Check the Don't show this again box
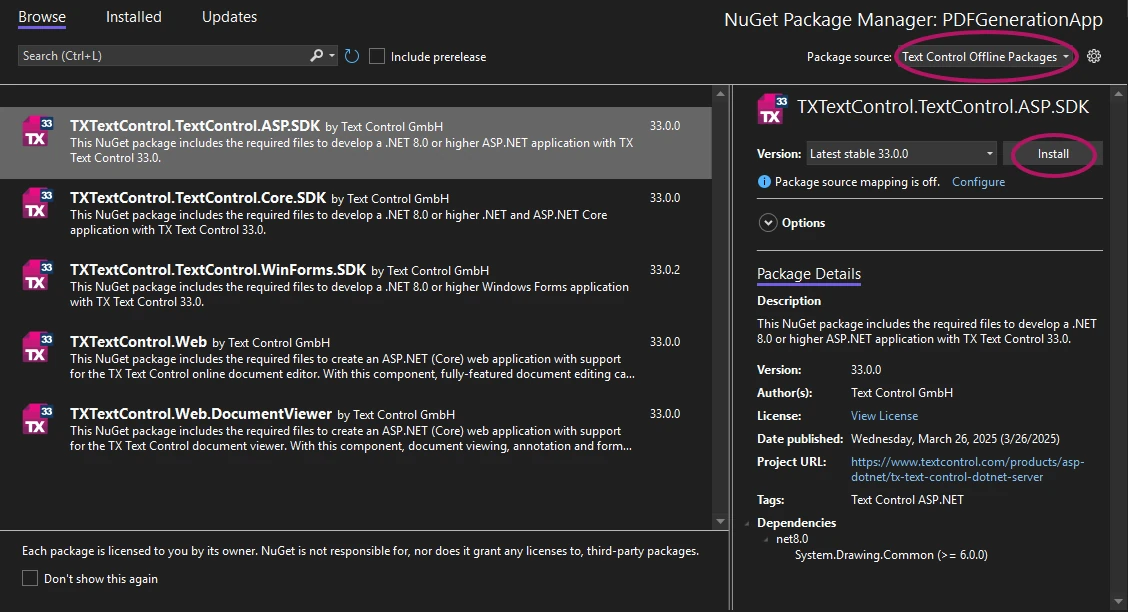The height and width of the screenshot is (612, 1128). click(x=30, y=578)
